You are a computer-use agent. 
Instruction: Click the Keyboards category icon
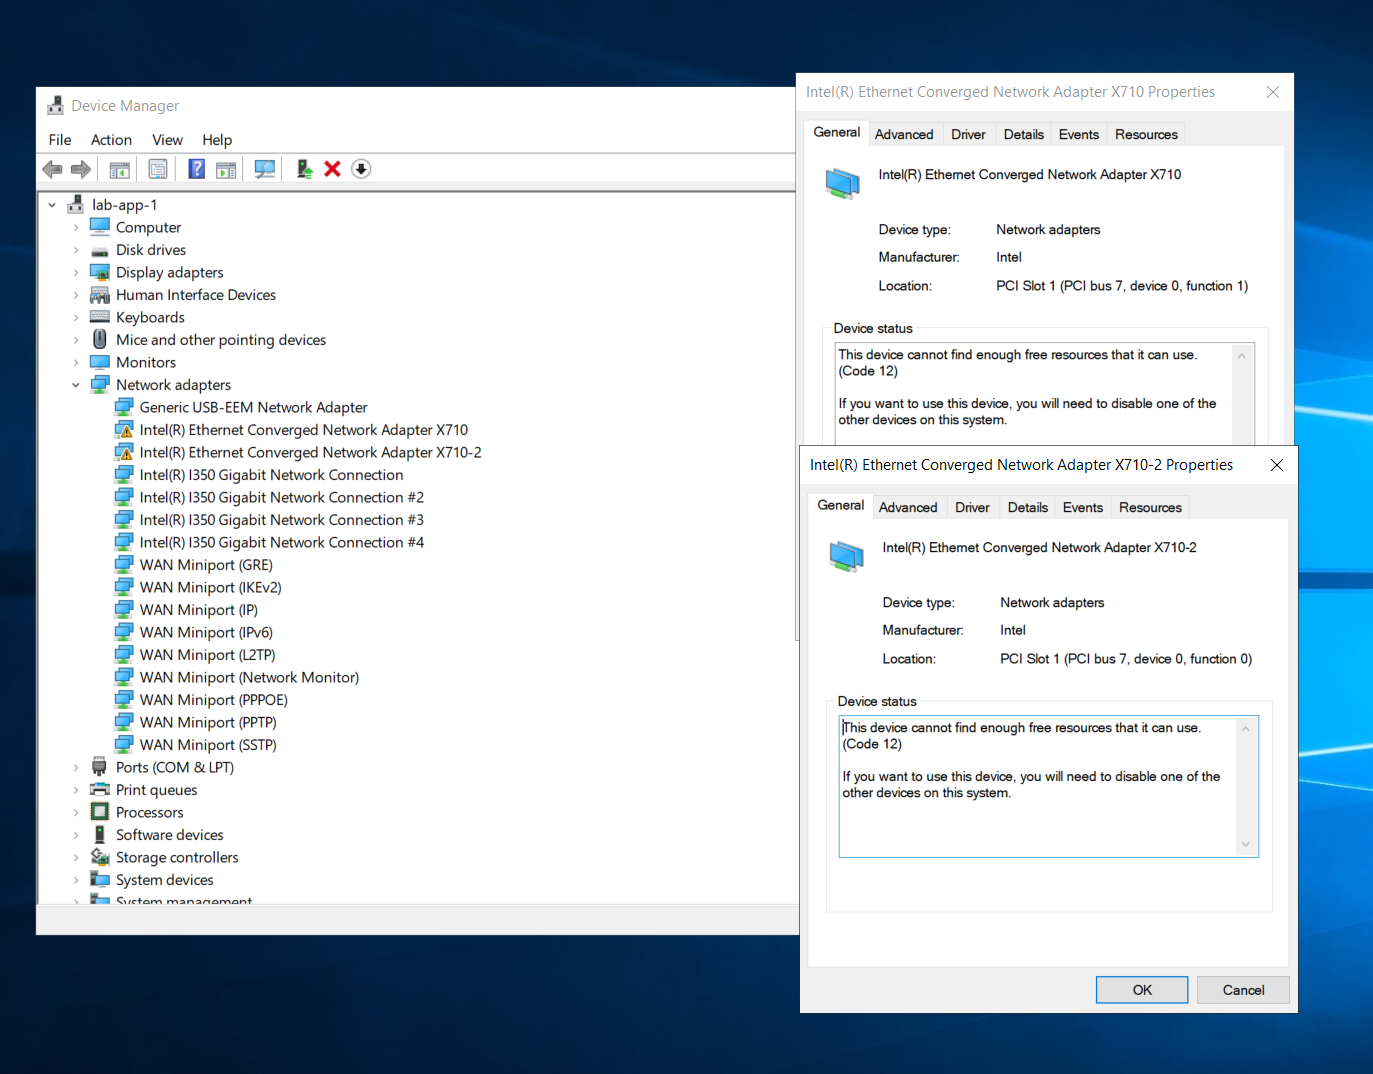(100, 317)
